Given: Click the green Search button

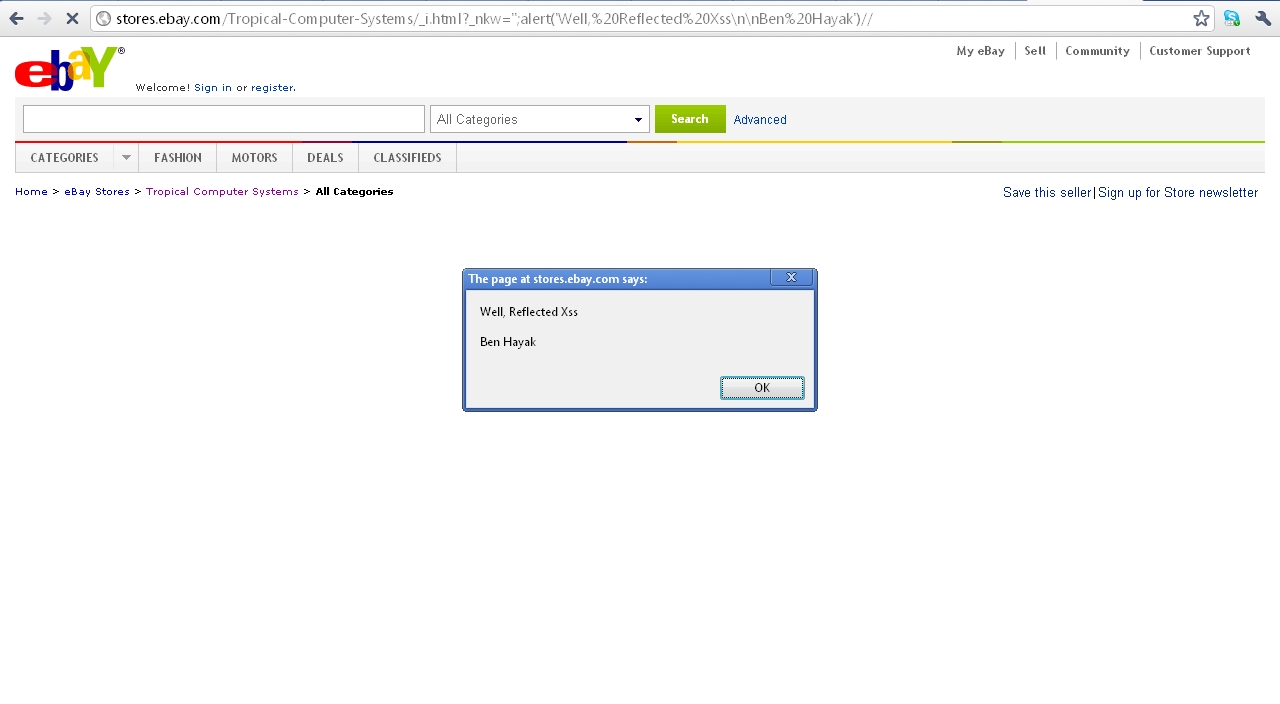Looking at the screenshot, I should [689, 118].
